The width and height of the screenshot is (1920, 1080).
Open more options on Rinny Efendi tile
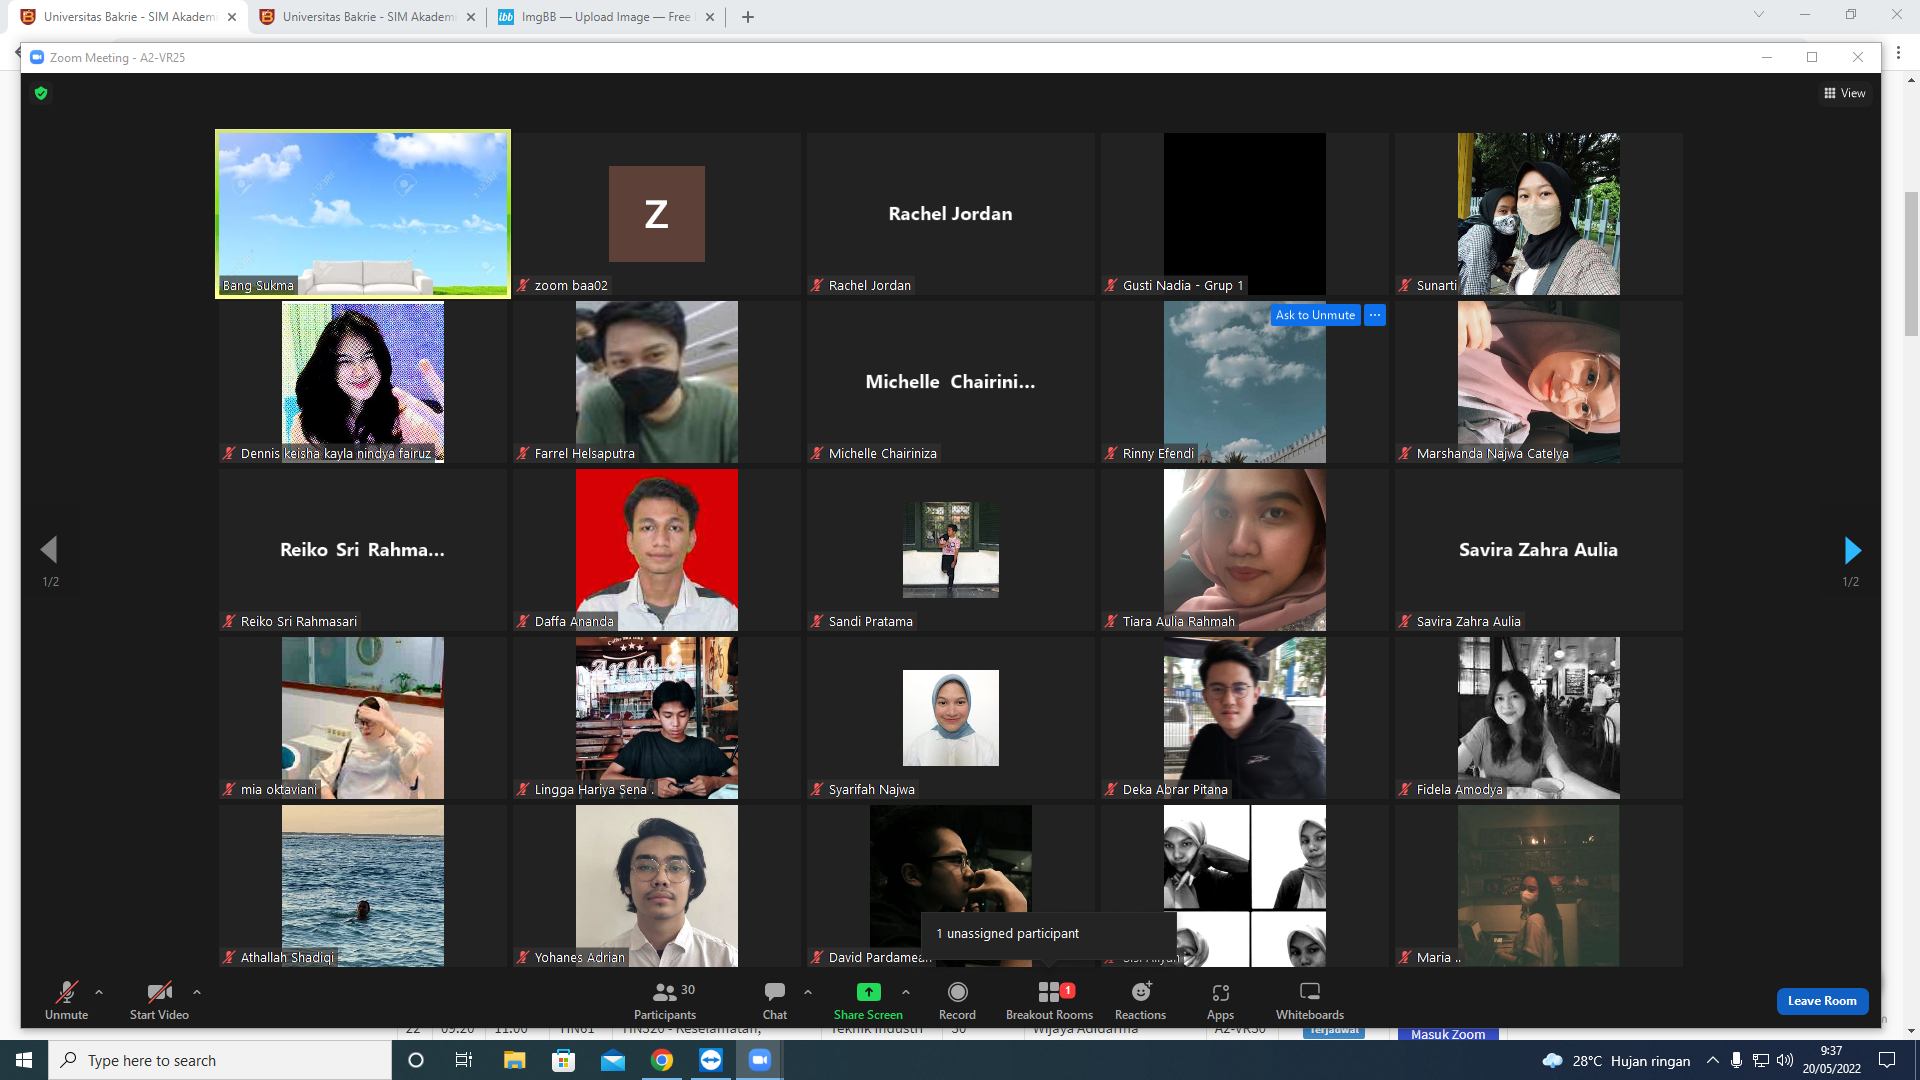tap(1375, 315)
